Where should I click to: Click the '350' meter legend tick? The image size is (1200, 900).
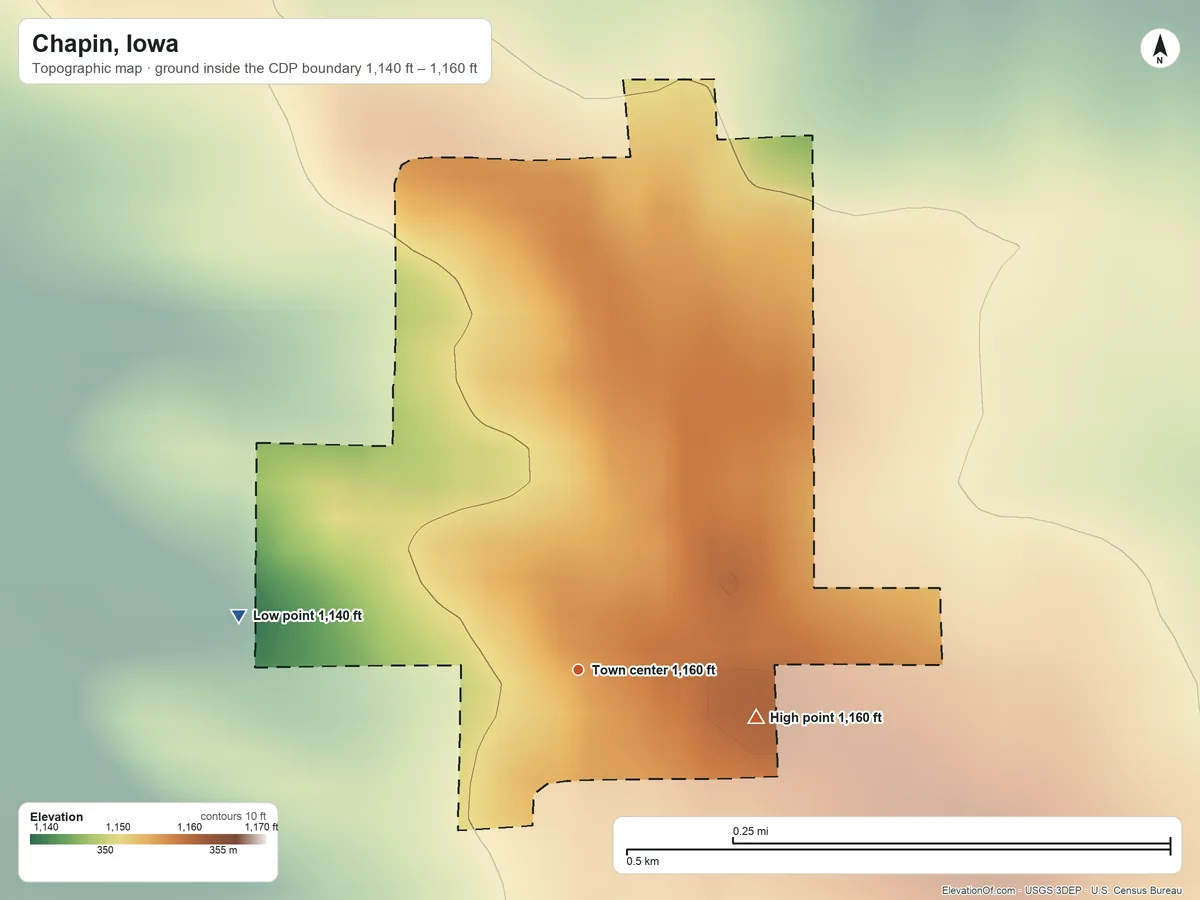(x=105, y=851)
